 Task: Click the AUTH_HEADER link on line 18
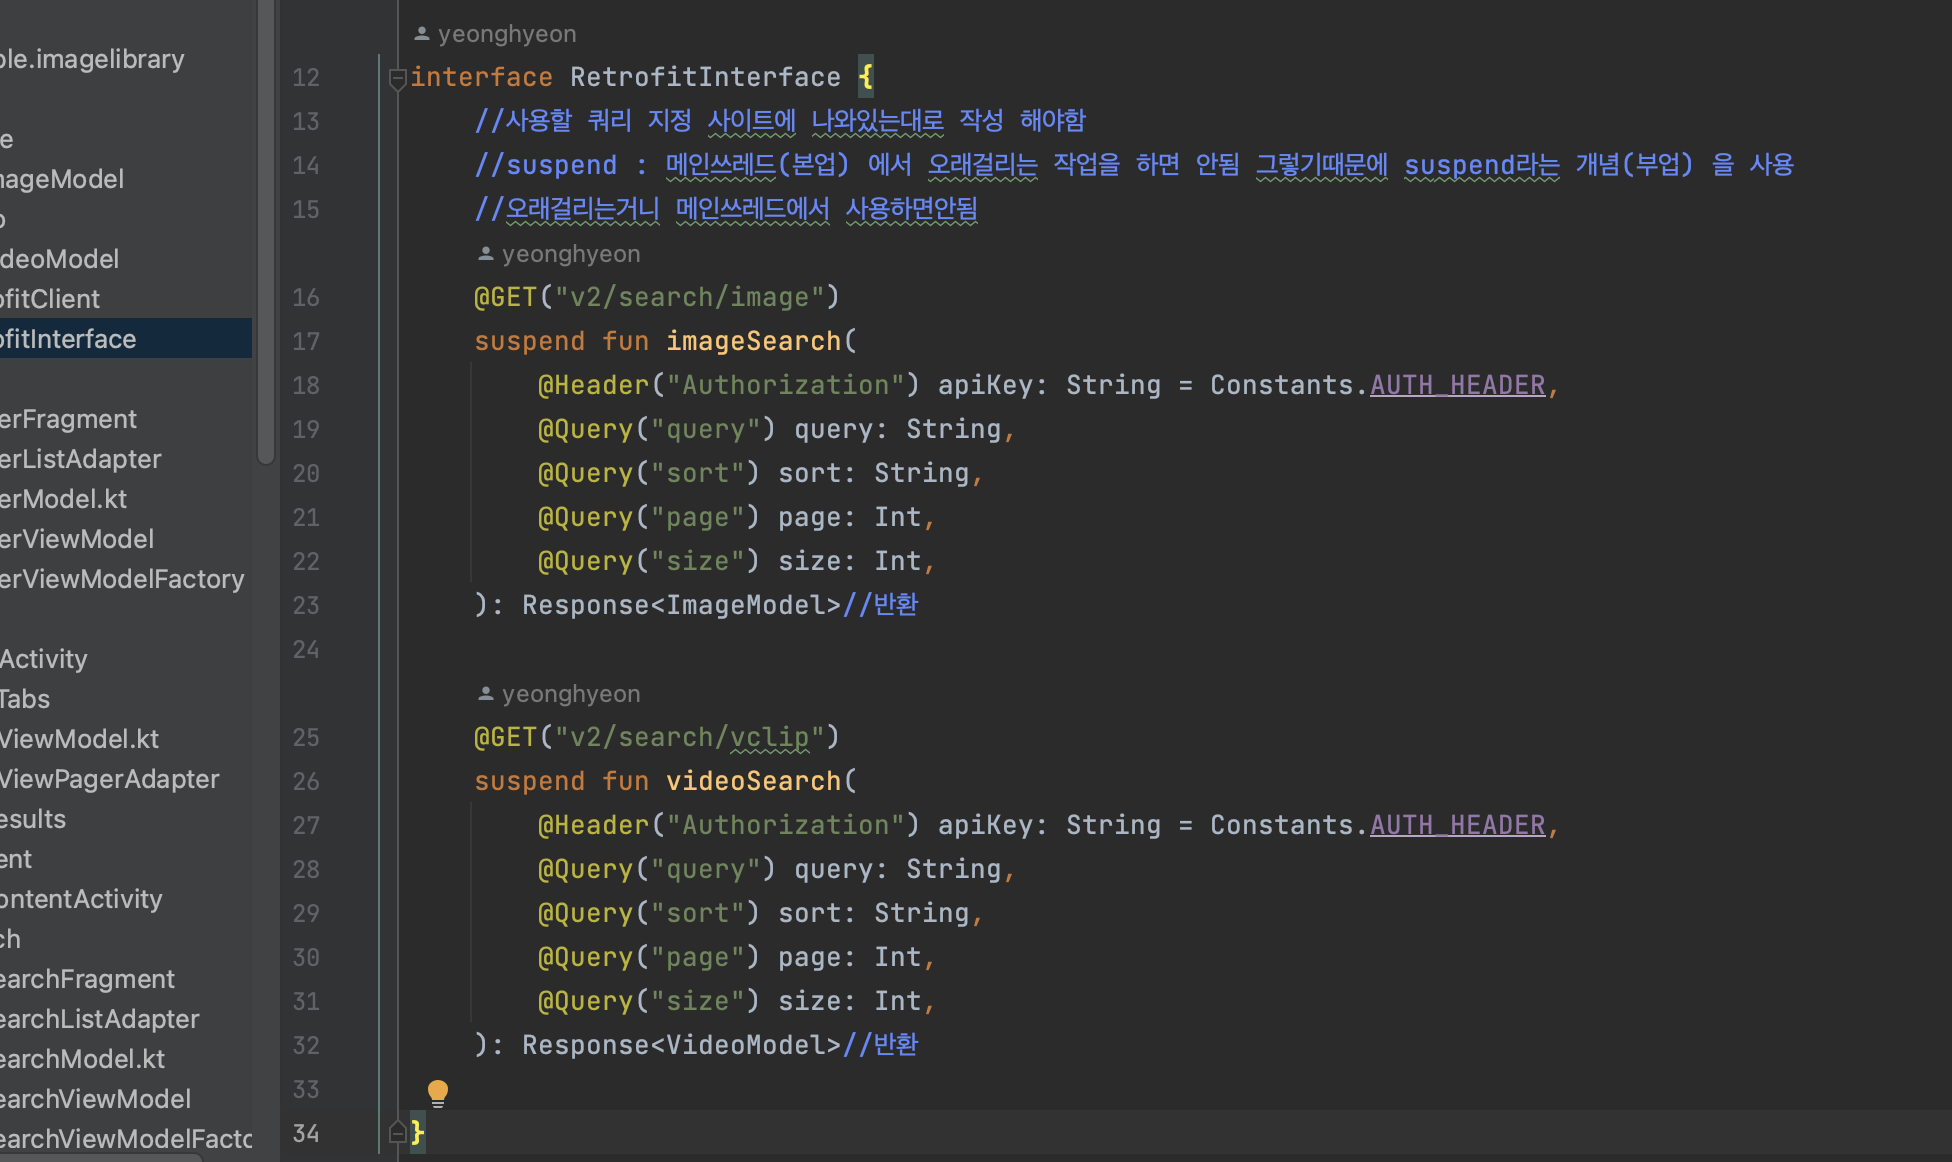coord(1460,385)
